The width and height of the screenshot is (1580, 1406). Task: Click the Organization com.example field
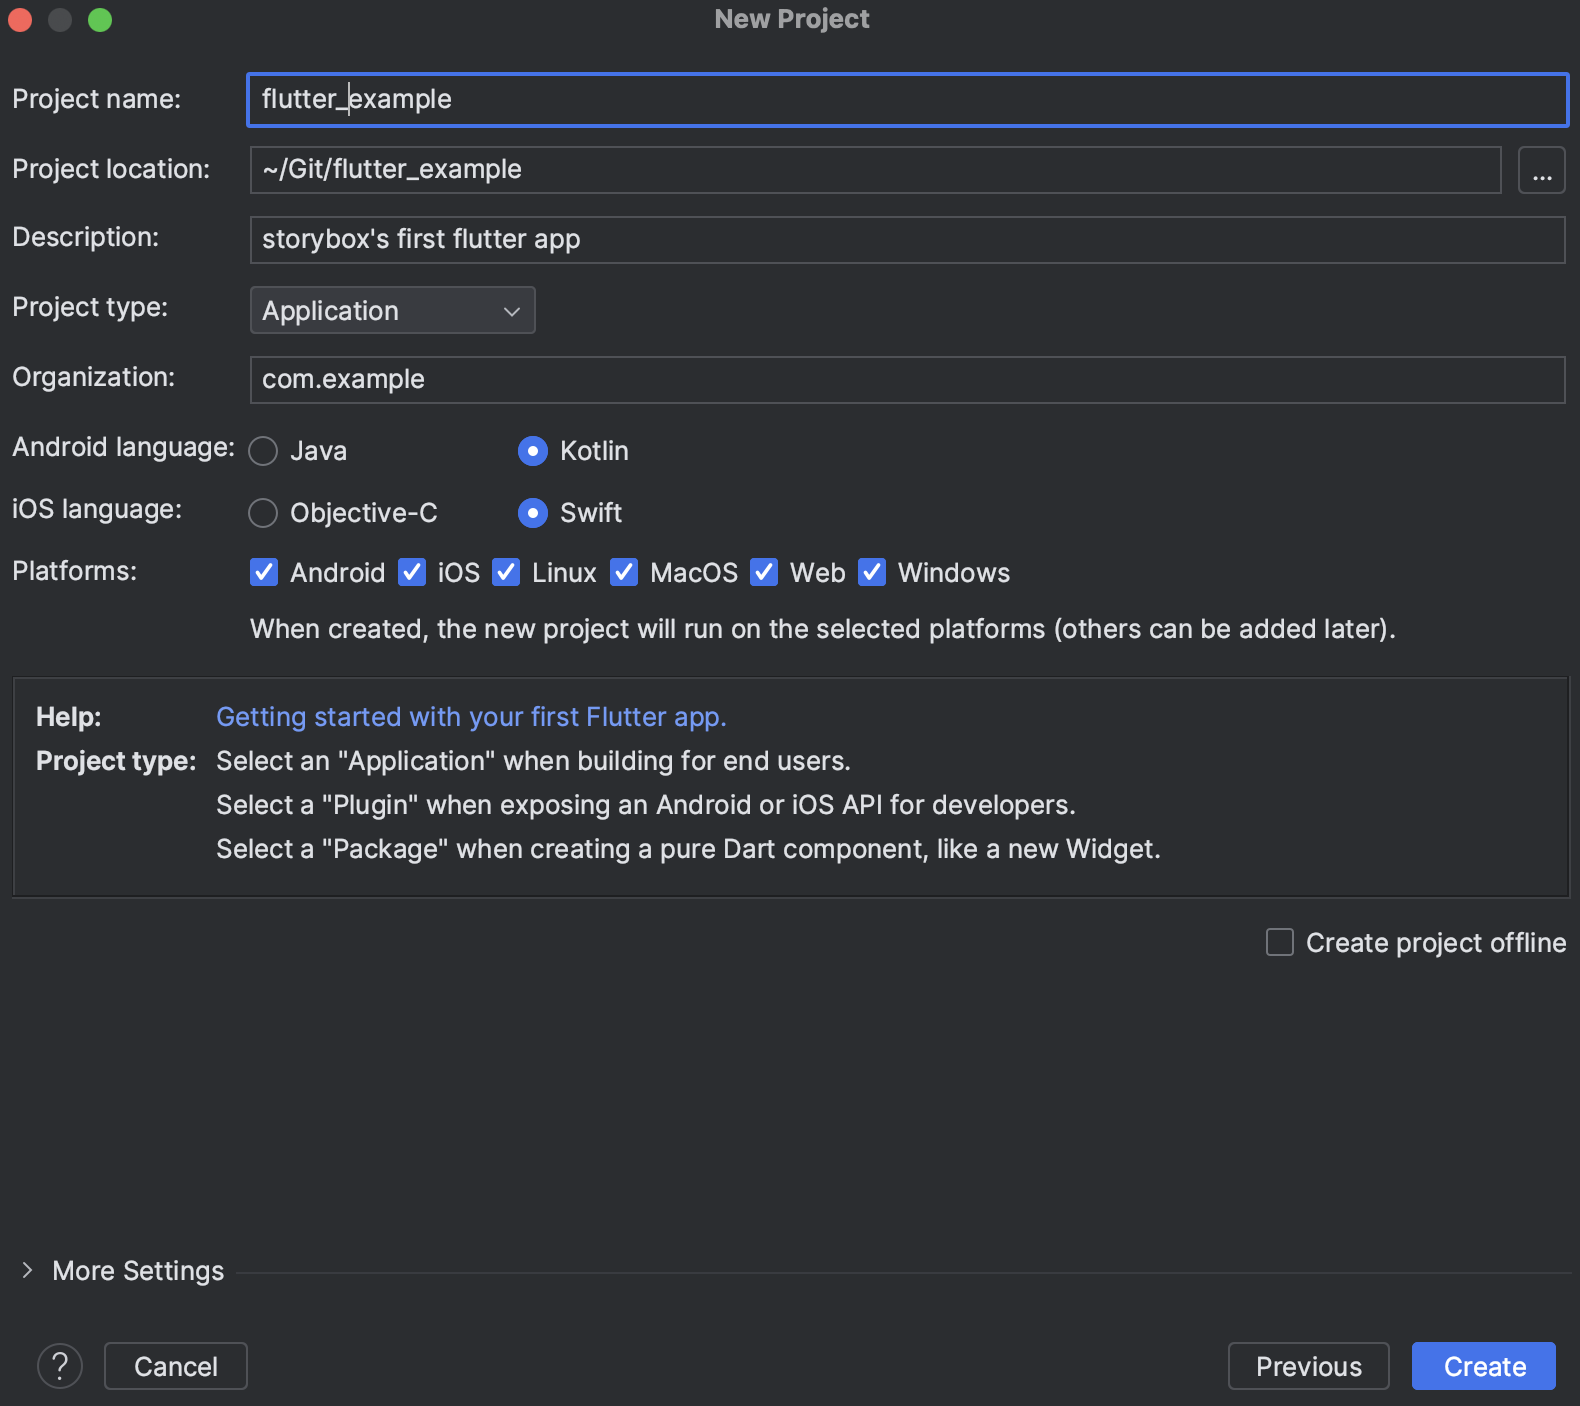coord(907,380)
